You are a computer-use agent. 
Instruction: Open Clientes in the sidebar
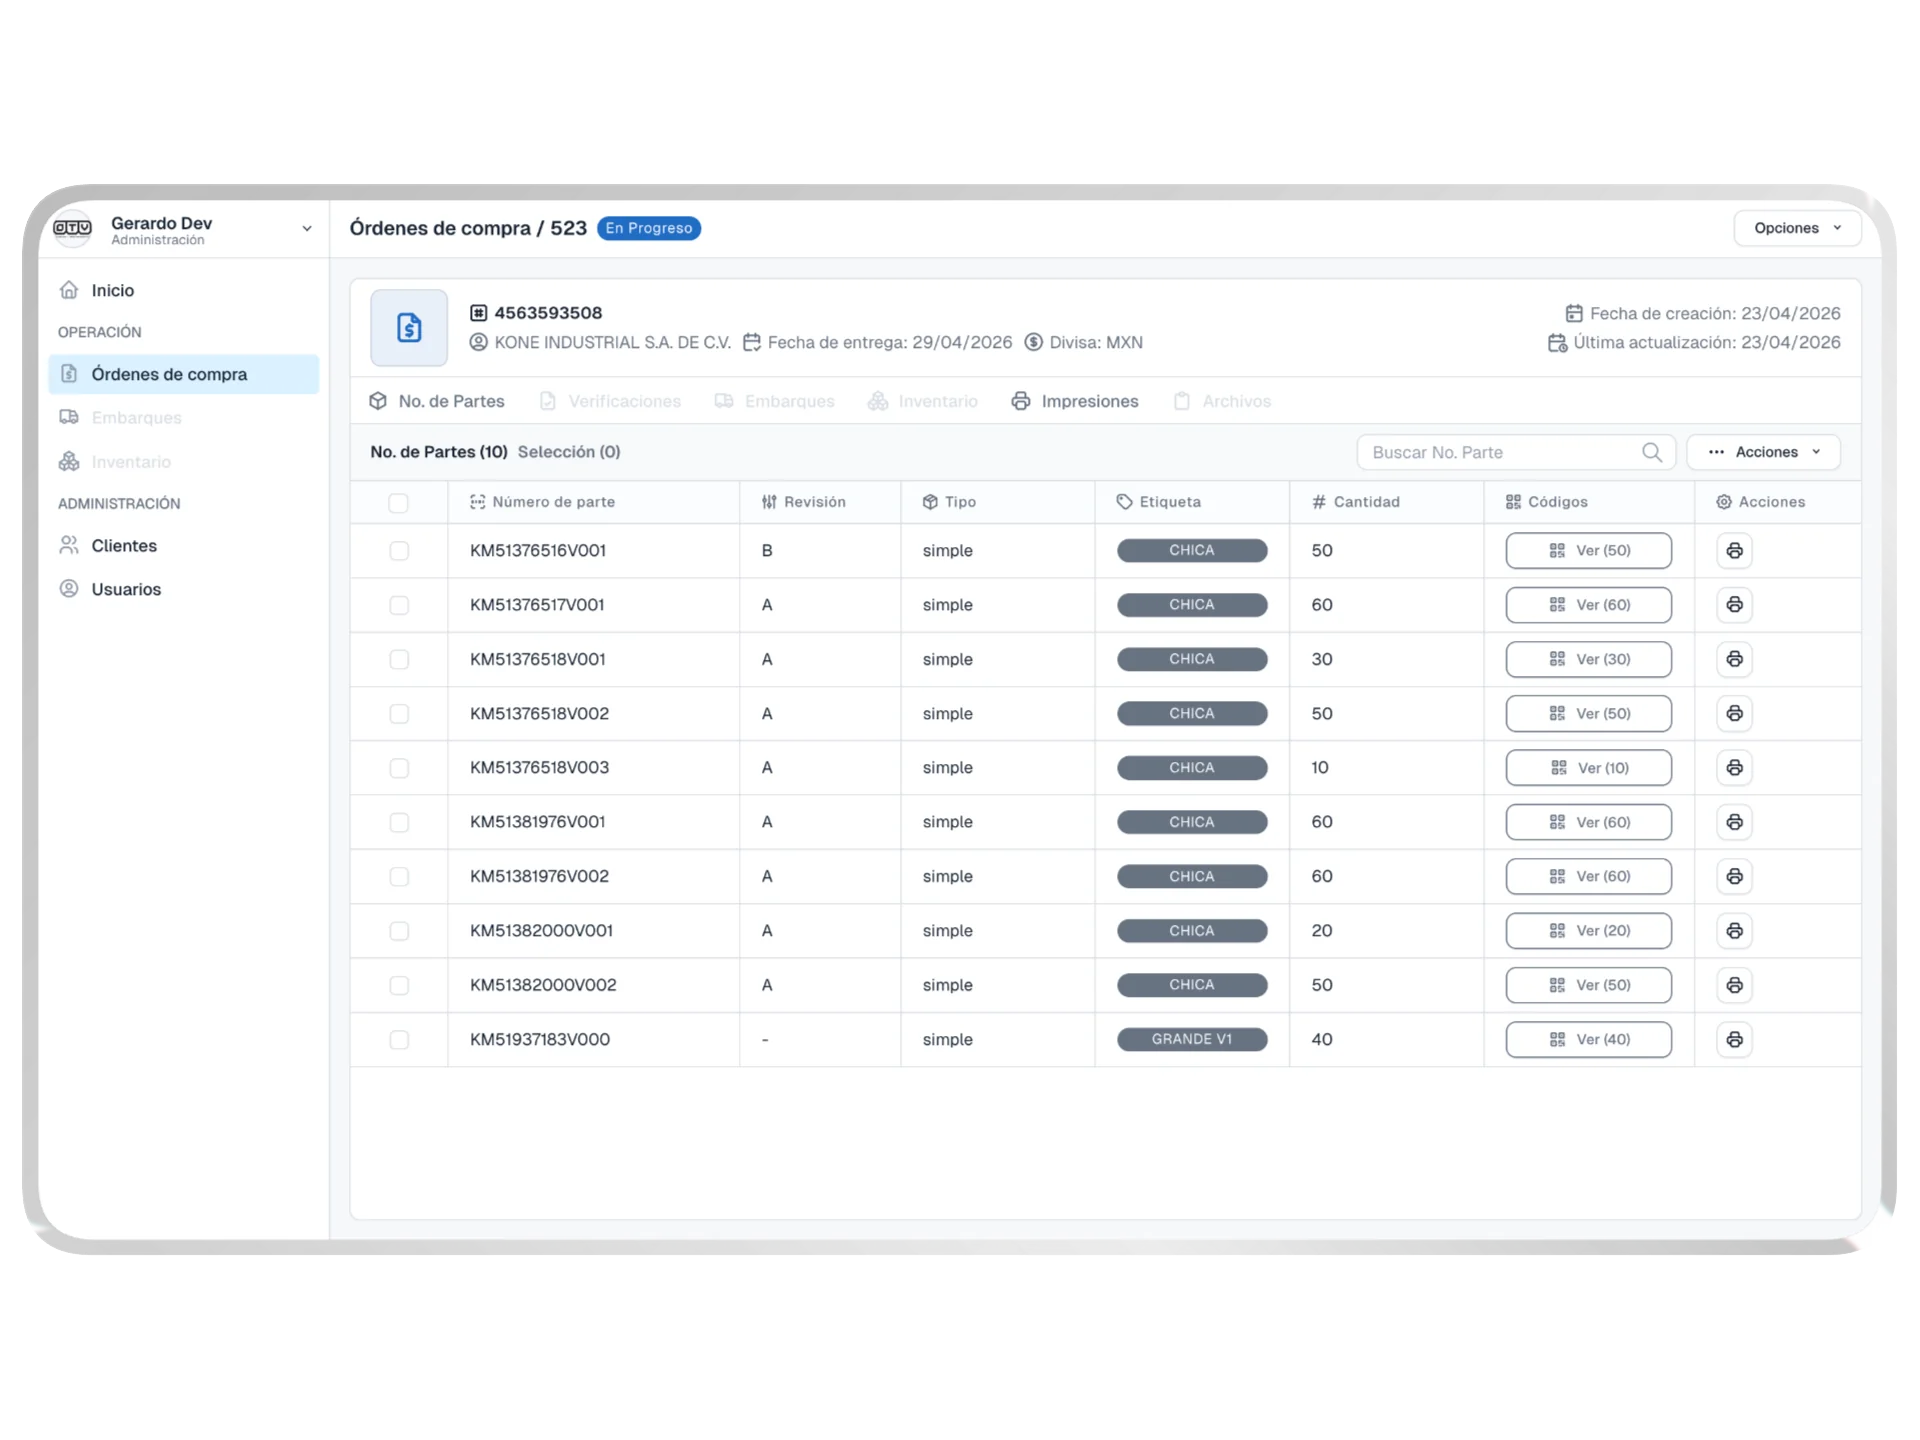124,546
